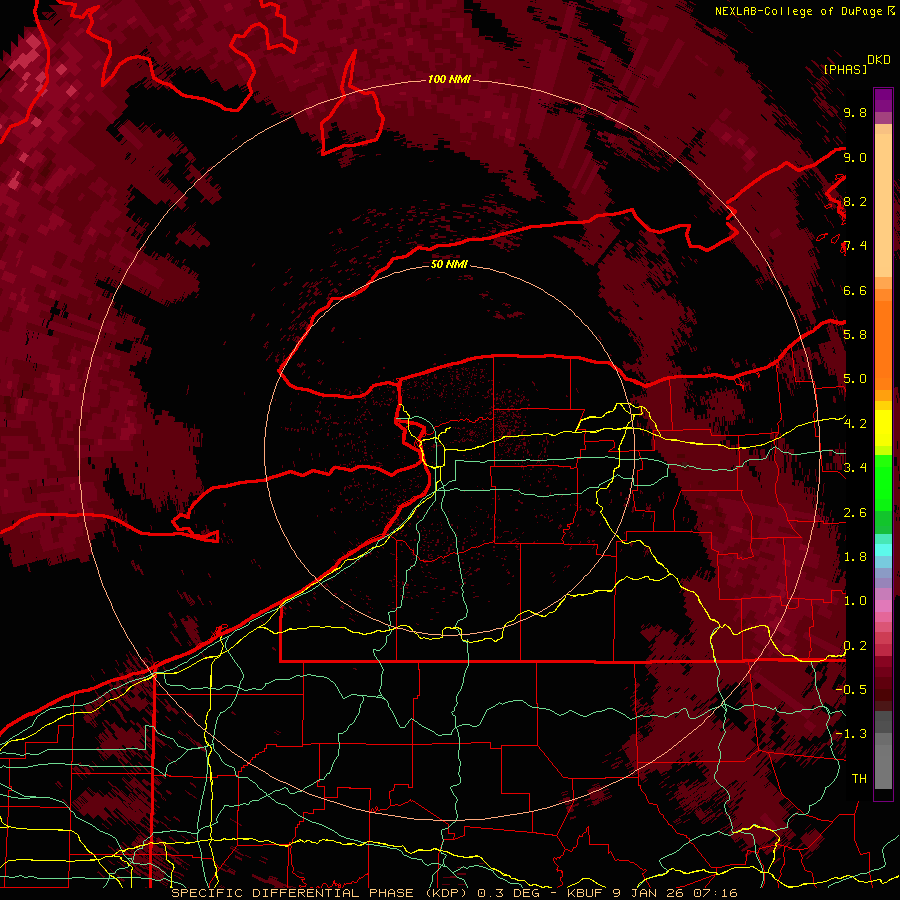The image size is (900, 900).
Task: Select the 3.4 scale label
Action: [855, 468]
